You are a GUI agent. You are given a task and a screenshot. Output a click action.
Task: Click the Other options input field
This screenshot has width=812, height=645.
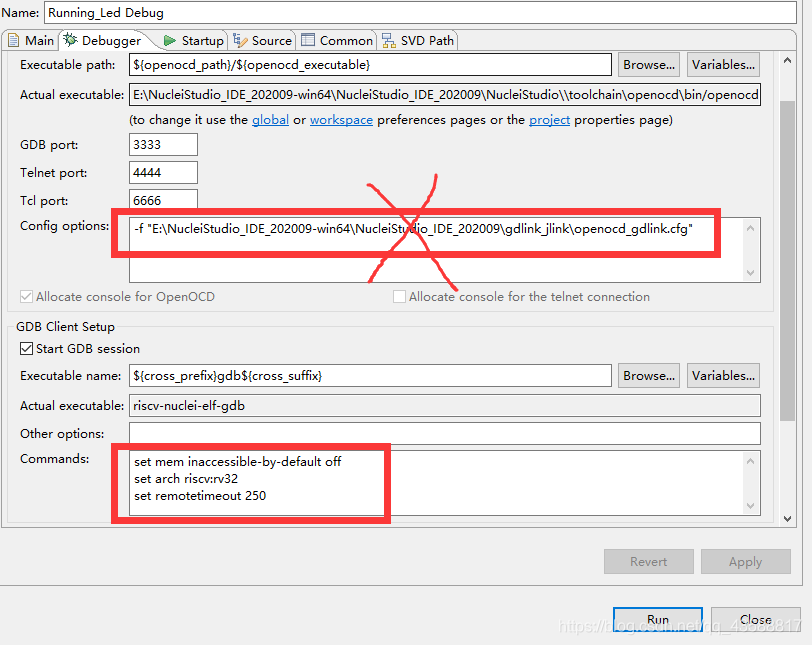point(445,433)
